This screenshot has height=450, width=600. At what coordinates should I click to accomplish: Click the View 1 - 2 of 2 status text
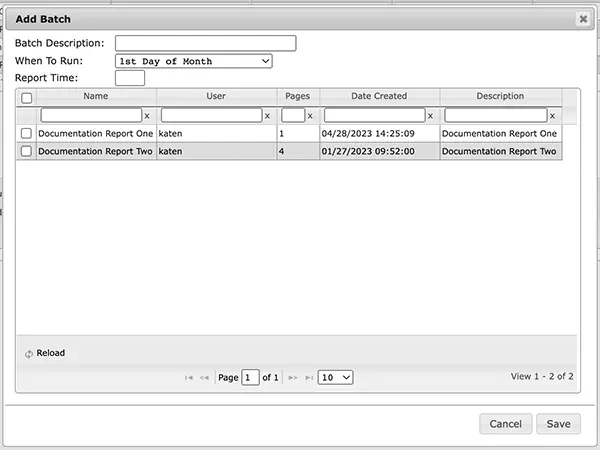point(542,377)
